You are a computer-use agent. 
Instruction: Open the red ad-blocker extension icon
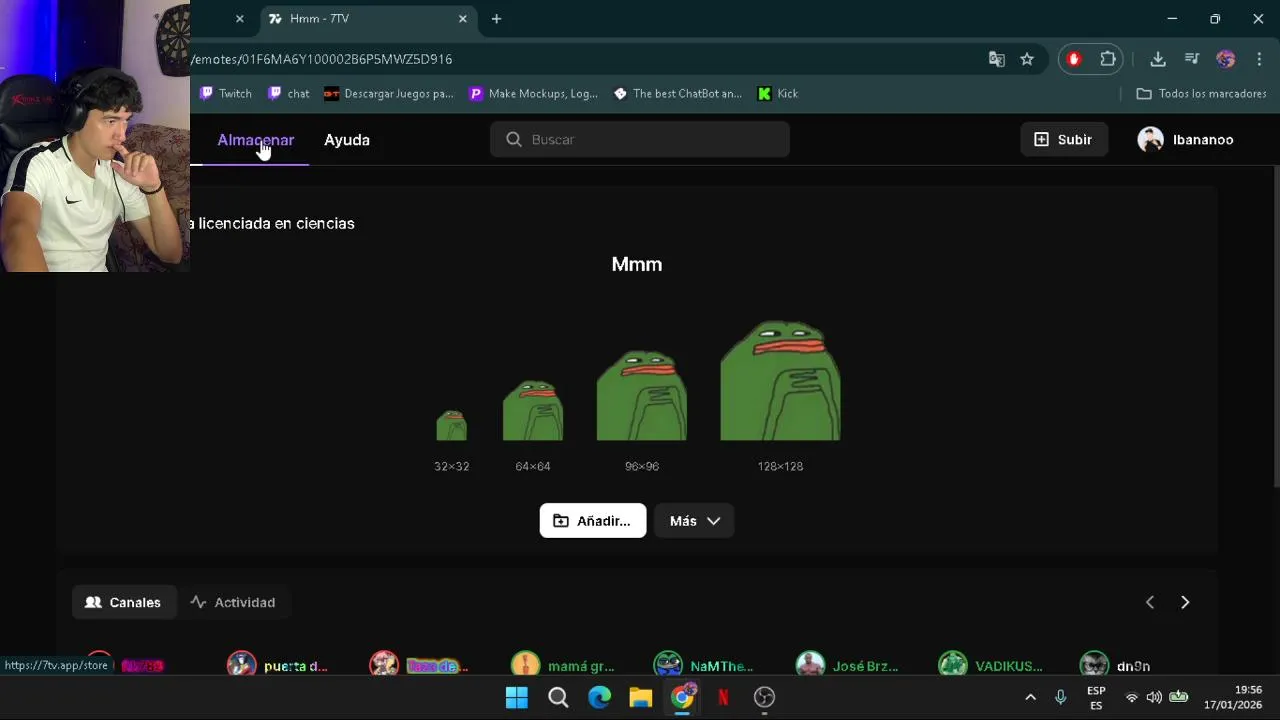pyautogui.click(x=1074, y=59)
